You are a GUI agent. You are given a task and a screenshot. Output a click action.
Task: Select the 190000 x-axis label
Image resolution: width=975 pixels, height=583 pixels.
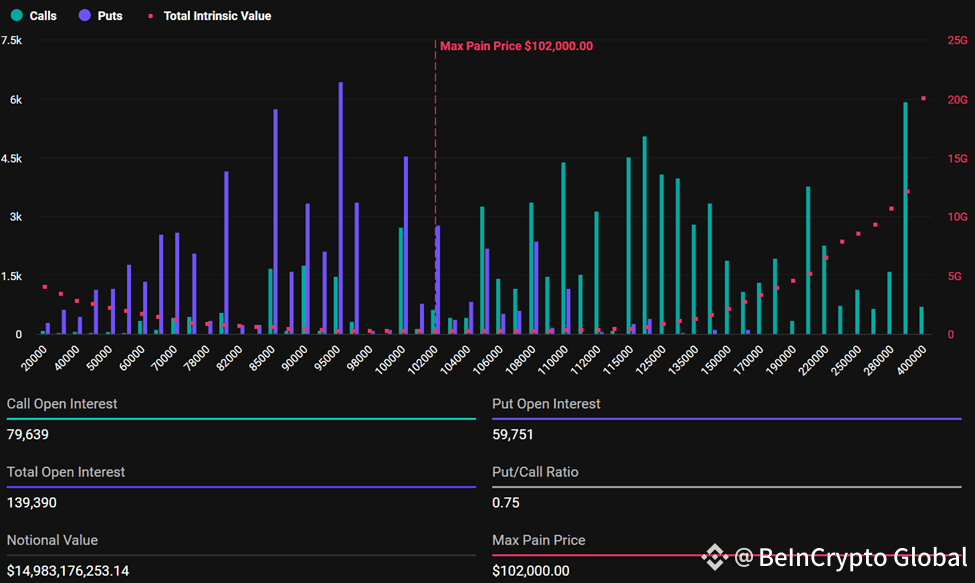(x=782, y=360)
